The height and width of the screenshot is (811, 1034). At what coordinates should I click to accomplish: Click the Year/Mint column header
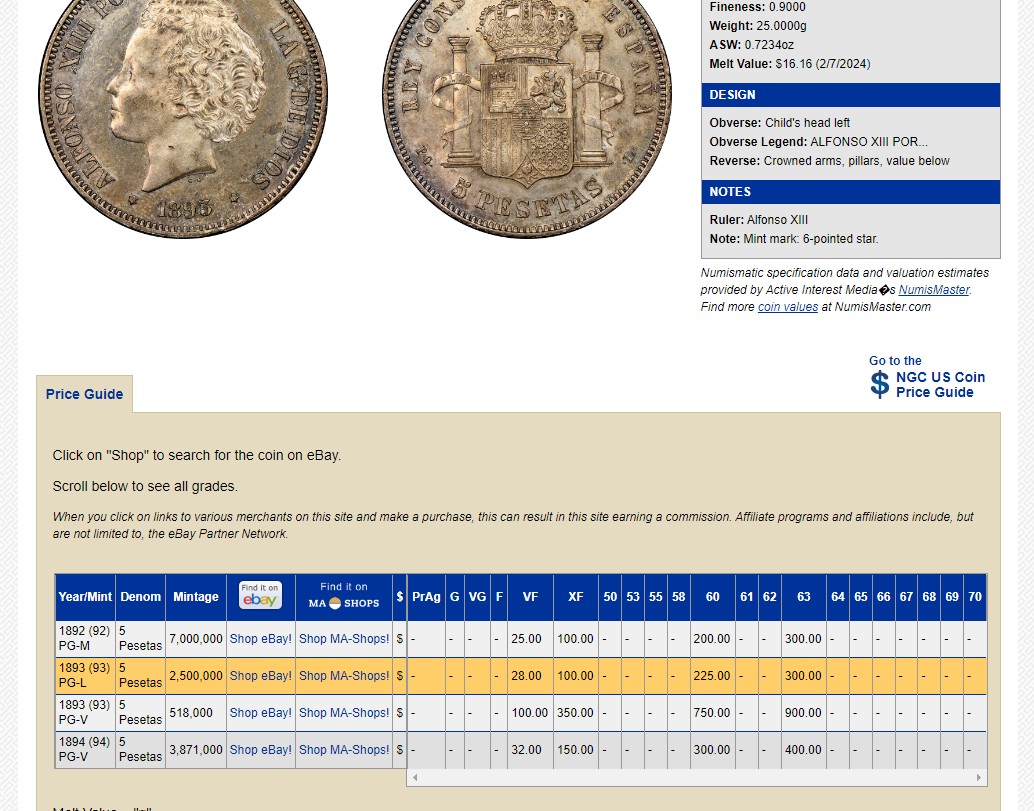[x=85, y=597]
